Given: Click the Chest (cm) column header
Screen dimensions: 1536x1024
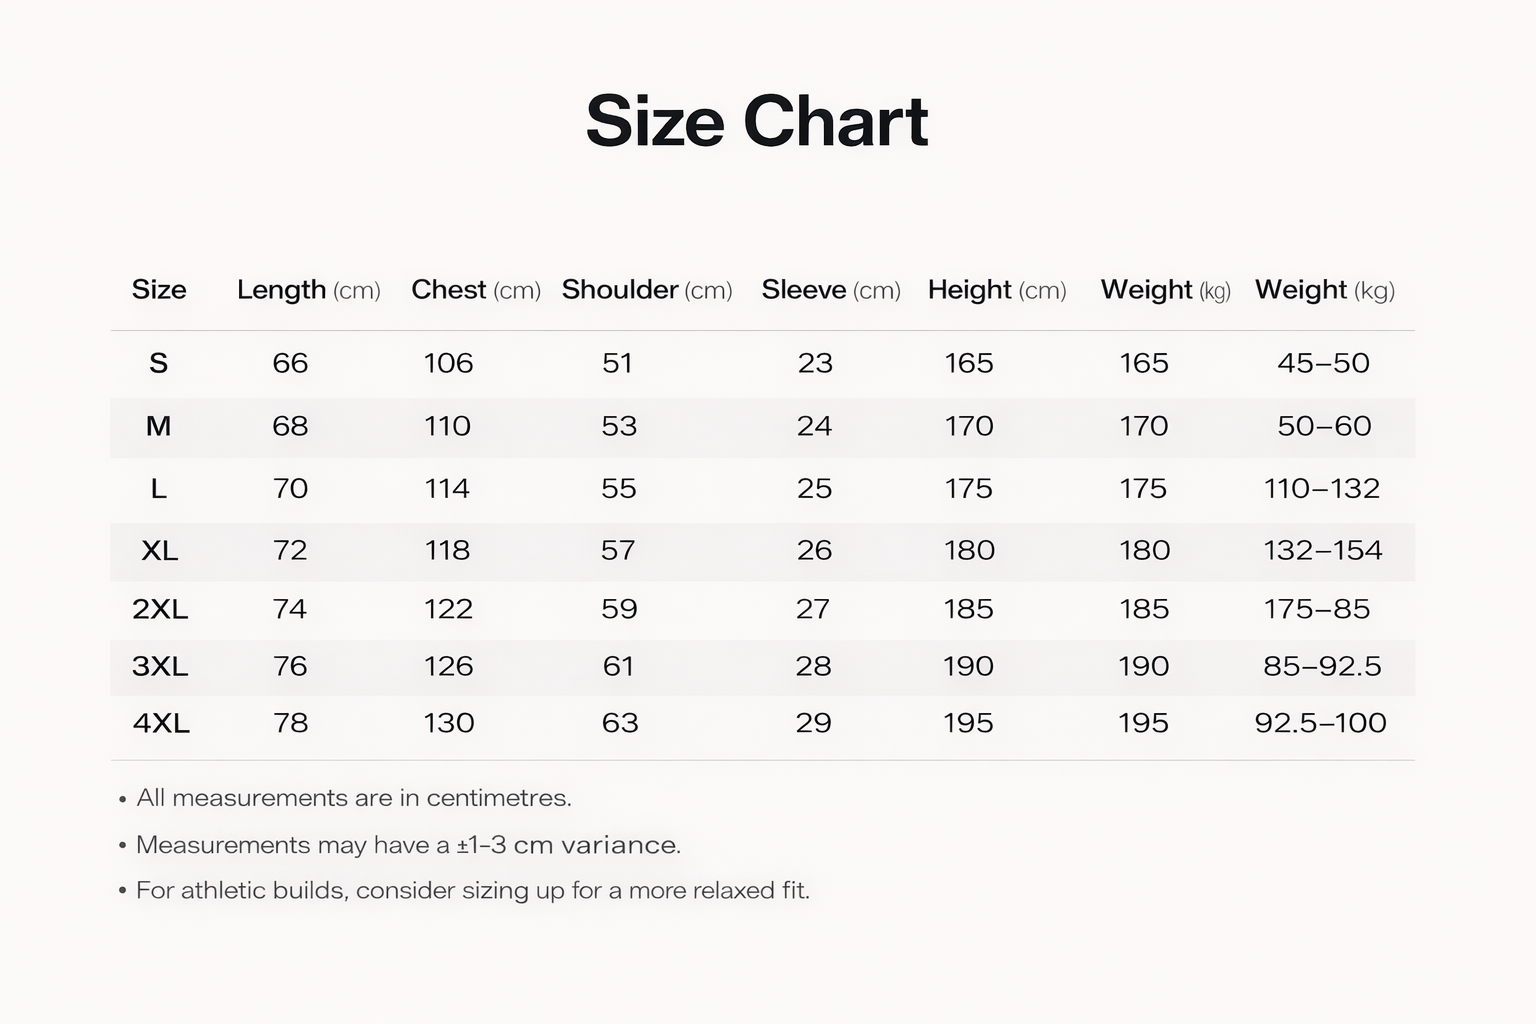Looking at the screenshot, I should (x=475, y=290).
